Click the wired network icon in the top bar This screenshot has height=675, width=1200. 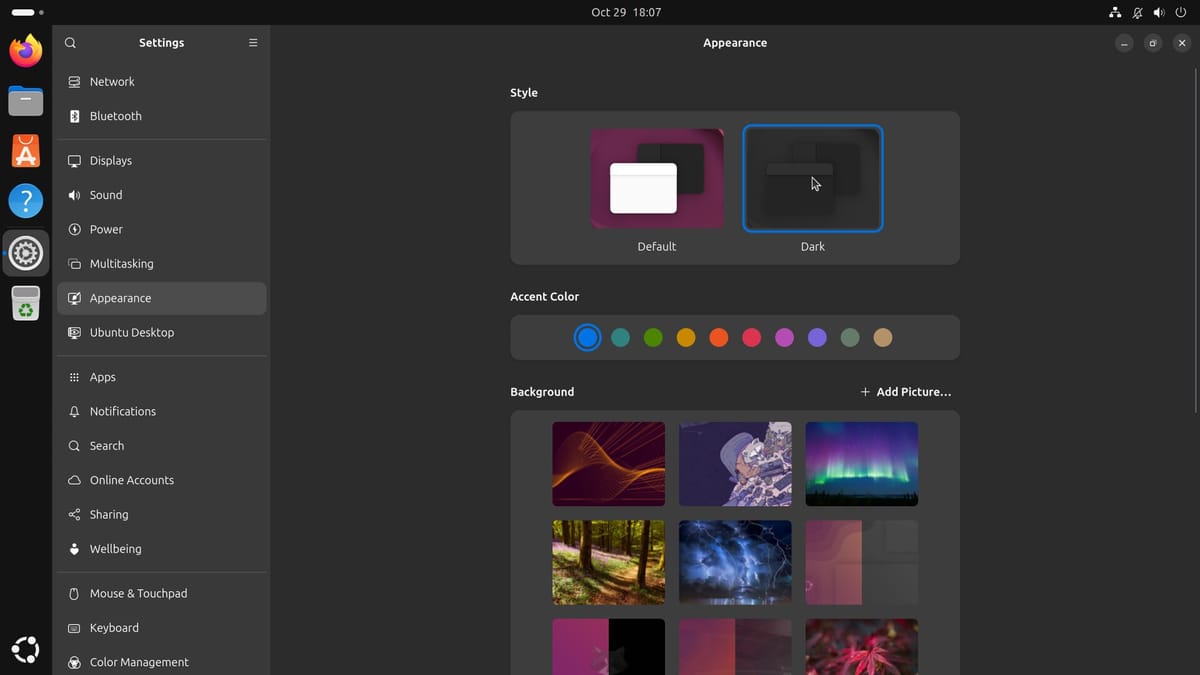(x=1115, y=12)
